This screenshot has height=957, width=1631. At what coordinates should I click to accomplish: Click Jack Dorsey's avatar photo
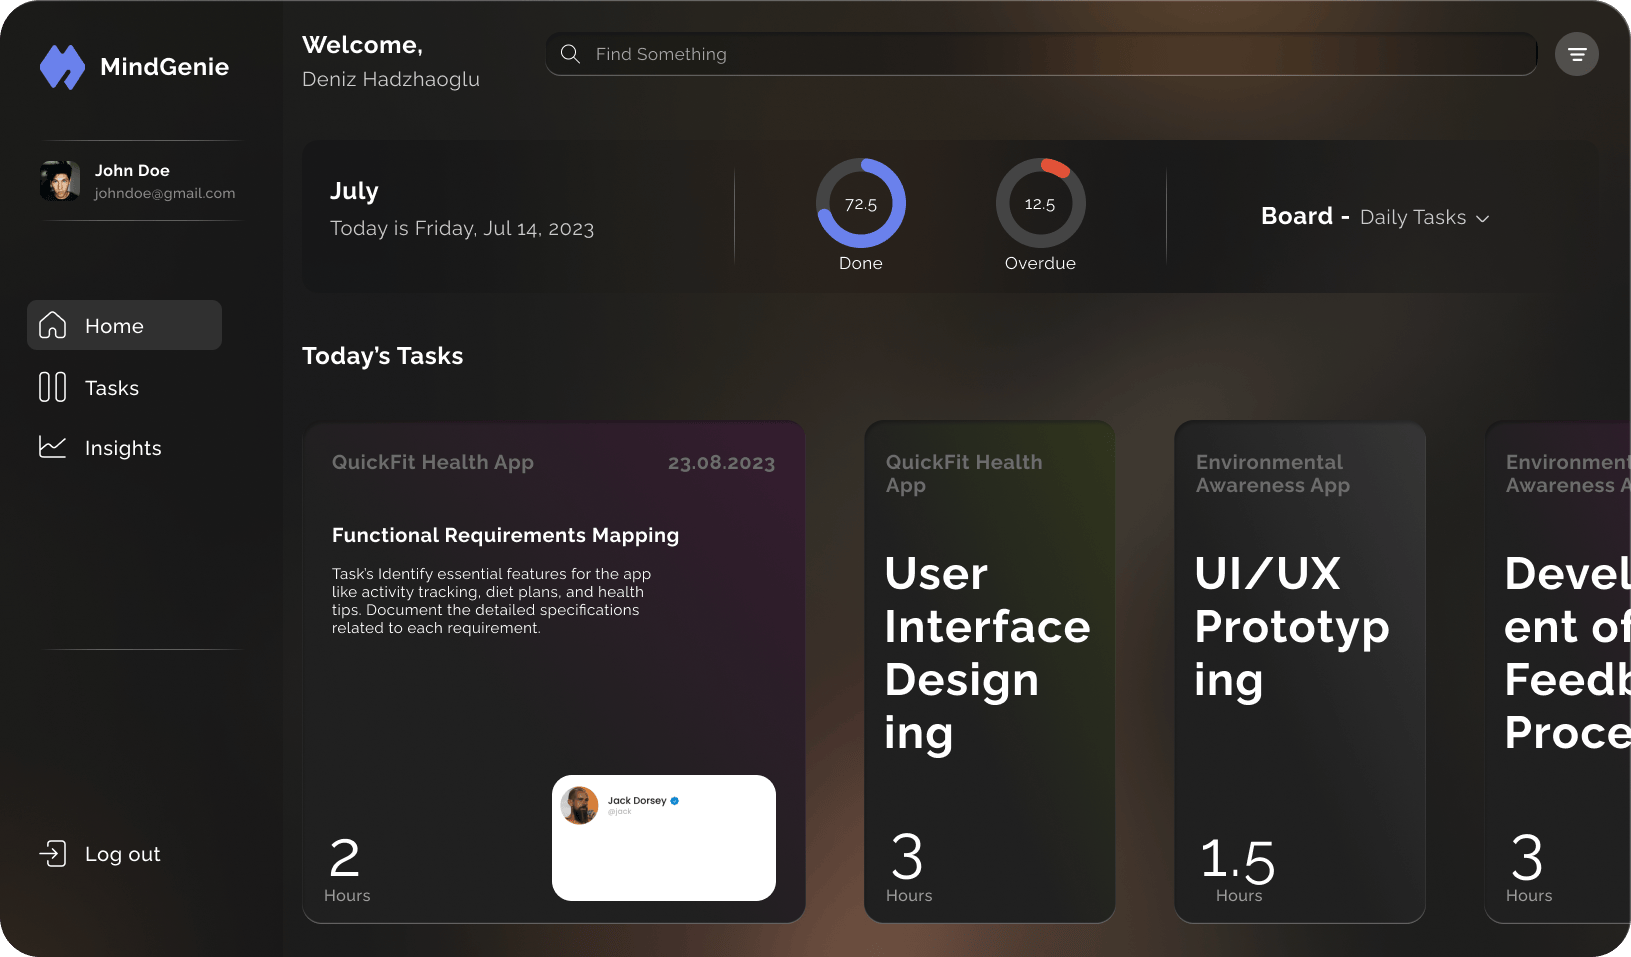(x=579, y=805)
